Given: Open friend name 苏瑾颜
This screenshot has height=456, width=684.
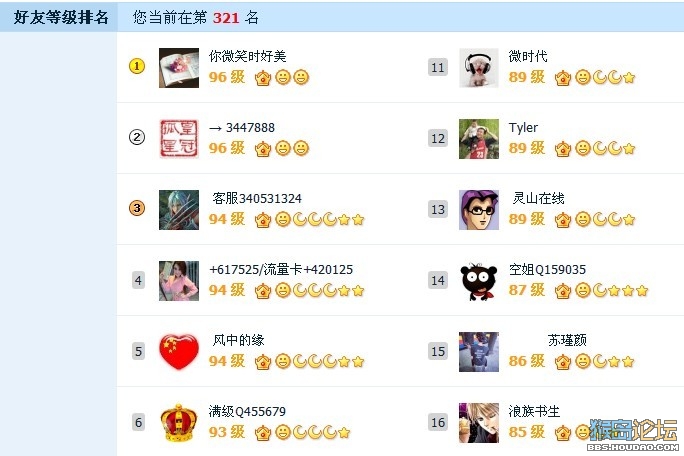Looking at the screenshot, I should tap(567, 340).
